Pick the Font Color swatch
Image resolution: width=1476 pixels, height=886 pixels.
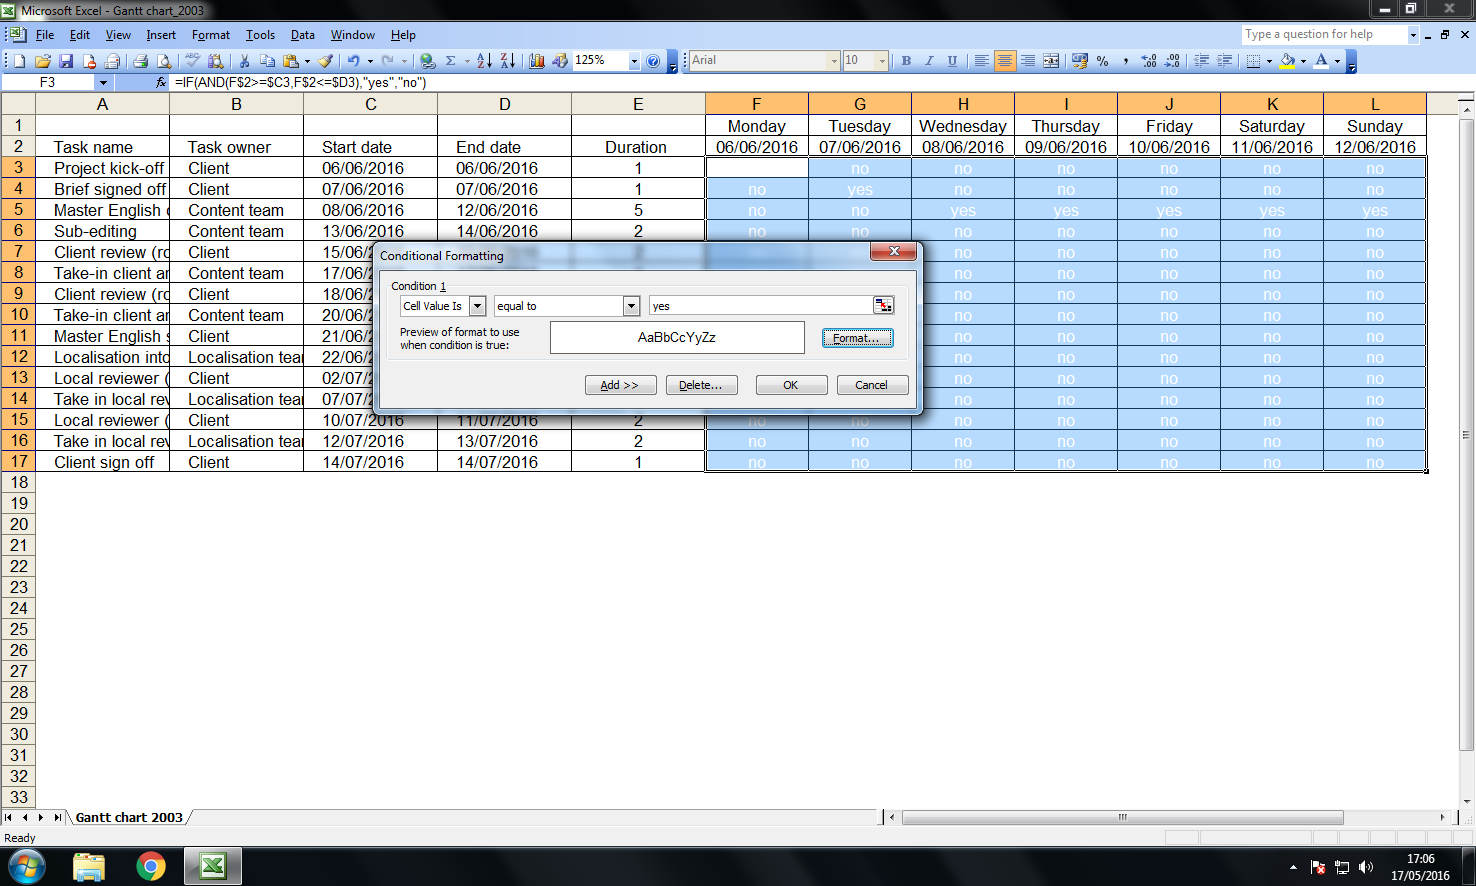(1322, 60)
